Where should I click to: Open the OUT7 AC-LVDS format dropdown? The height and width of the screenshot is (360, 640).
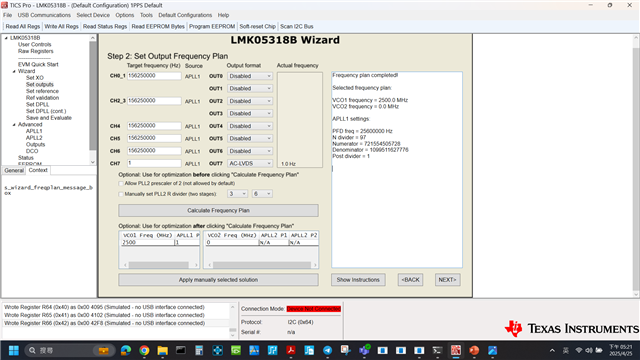point(250,163)
